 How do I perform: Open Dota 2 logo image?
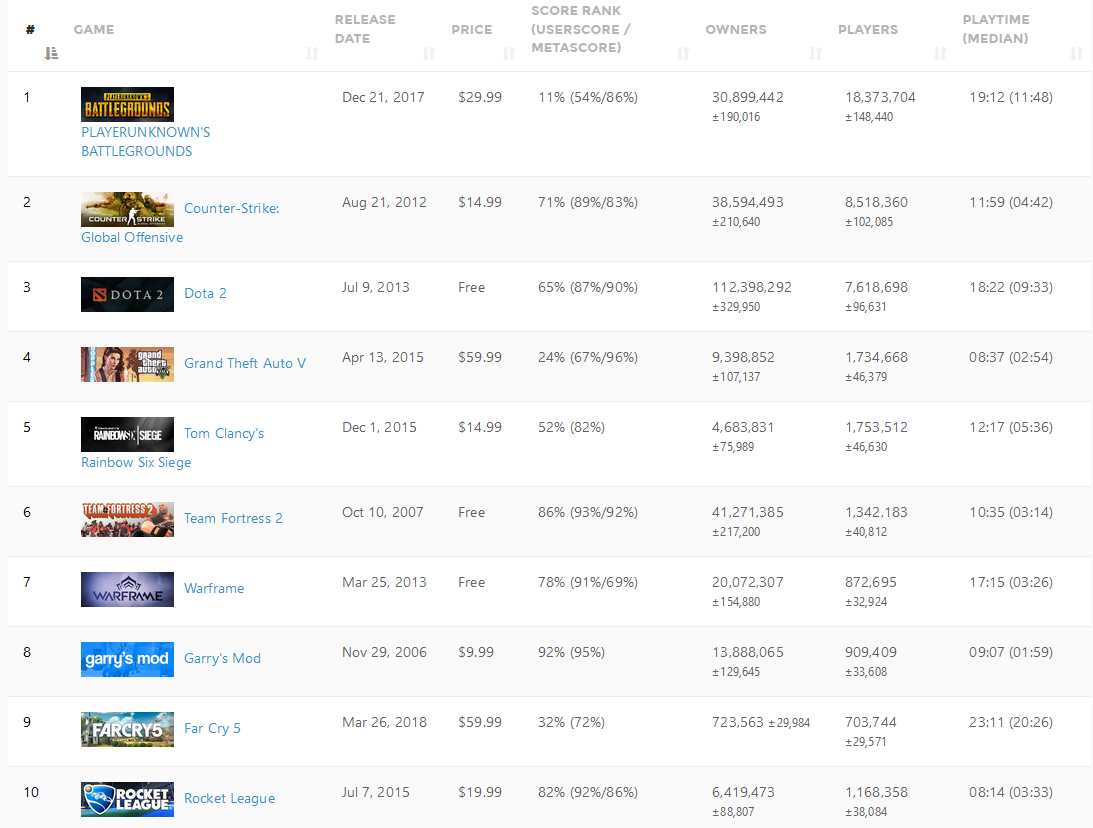(x=128, y=294)
